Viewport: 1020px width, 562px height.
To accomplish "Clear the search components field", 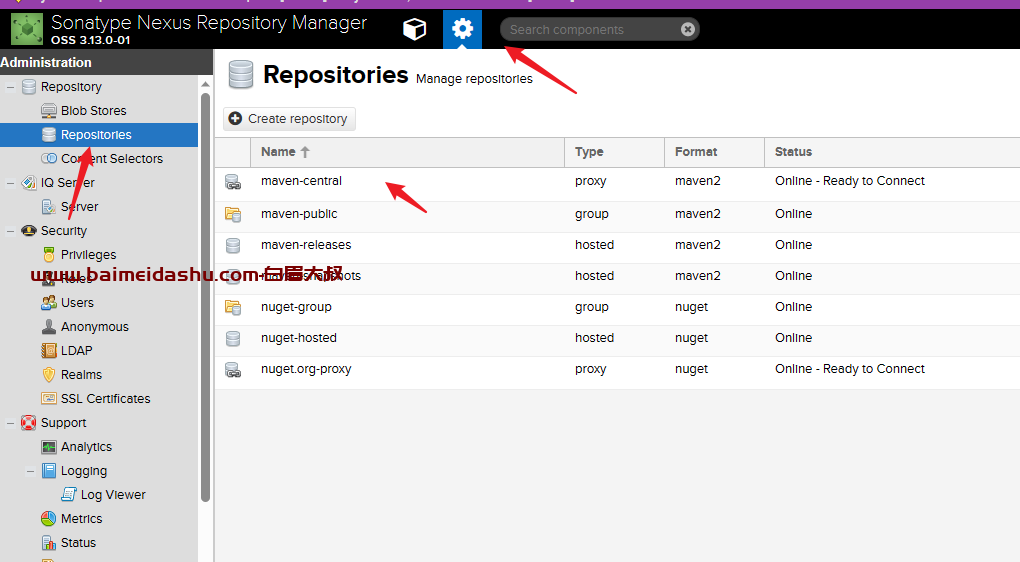I will pyautogui.click(x=688, y=29).
